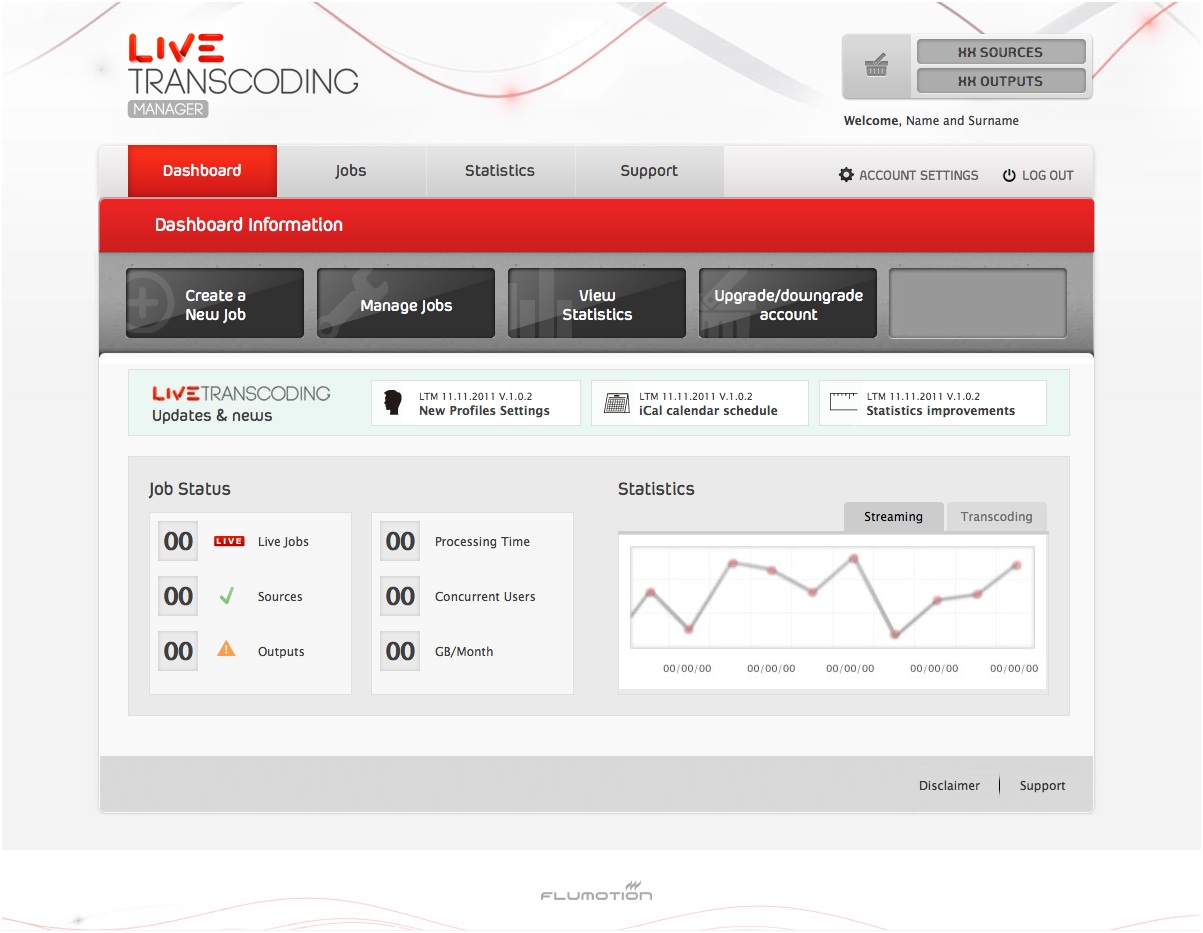This screenshot has width=1203, height=933.
Task: Click the Live Jobs 00 counter
Action: pyautogui.click(x=178, y=541)
